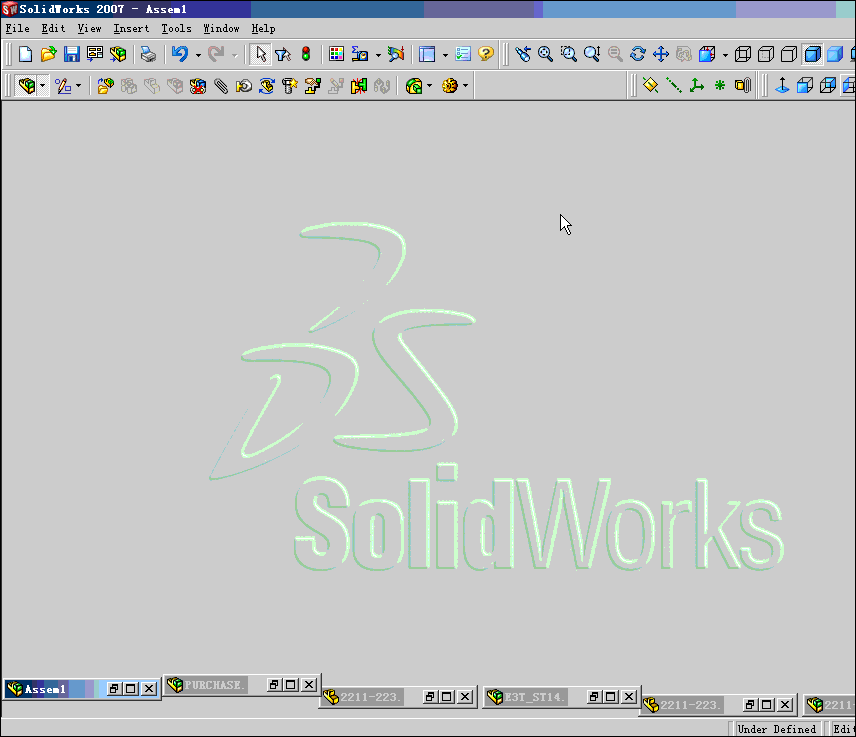Click the Open Component folder icon
Screen dimensions: 856x737
[105, 86]
